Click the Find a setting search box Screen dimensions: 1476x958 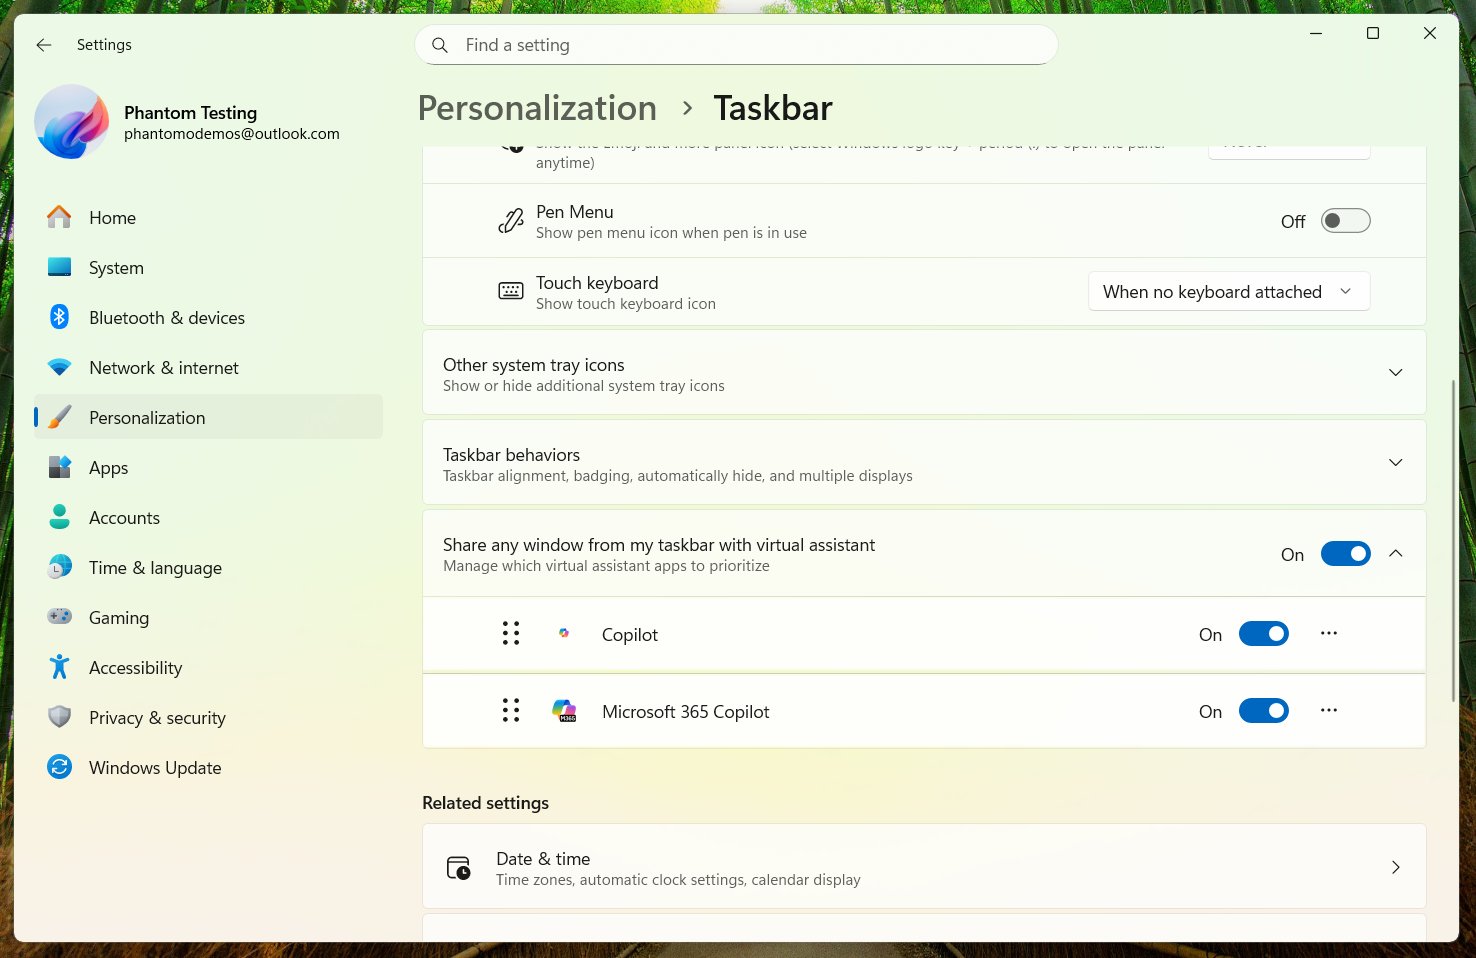(736, 44)
